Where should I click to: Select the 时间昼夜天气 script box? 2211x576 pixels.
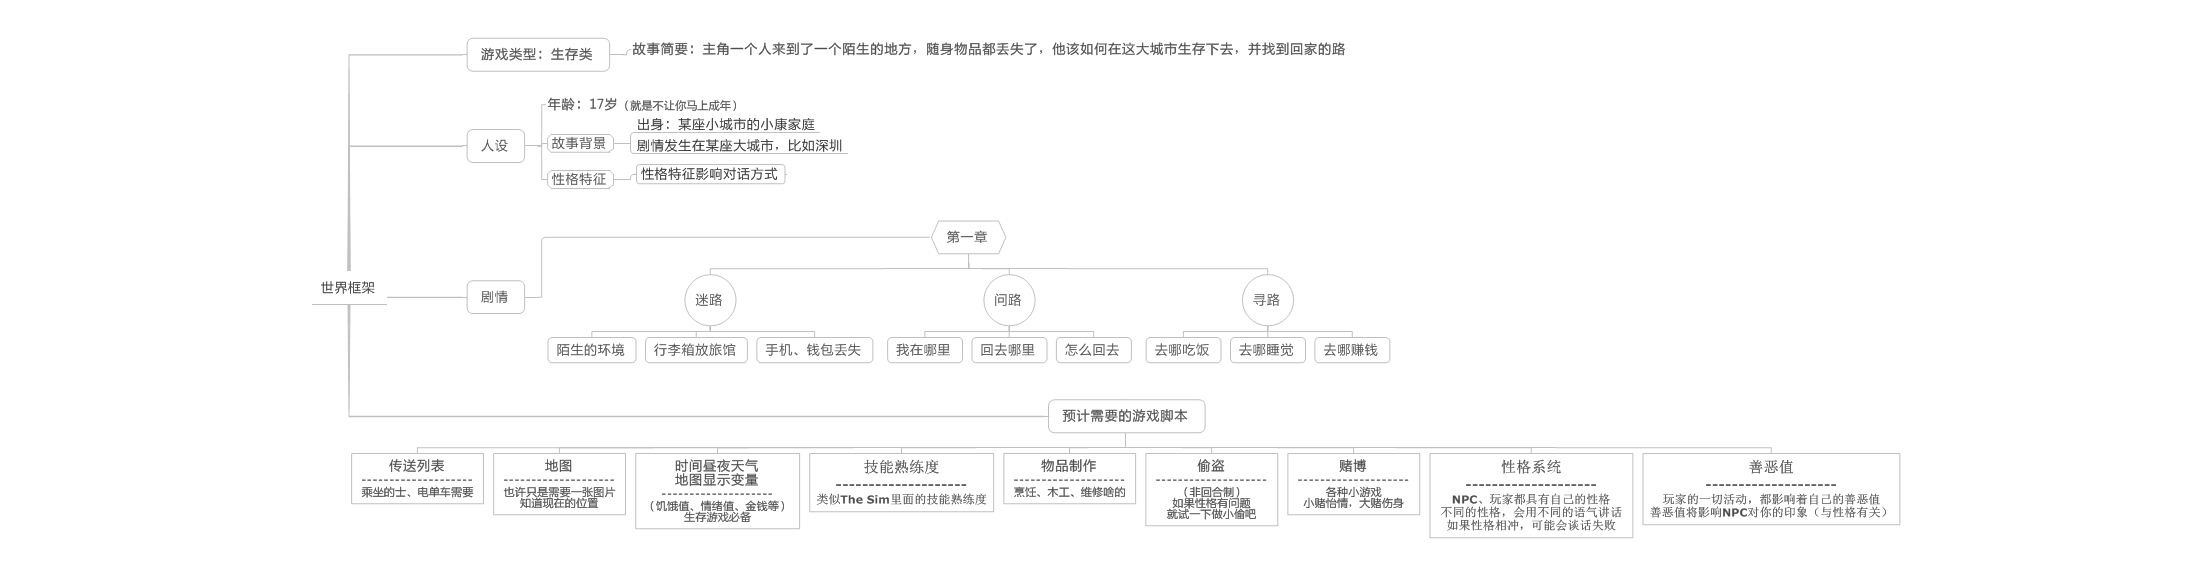[717, 491]
